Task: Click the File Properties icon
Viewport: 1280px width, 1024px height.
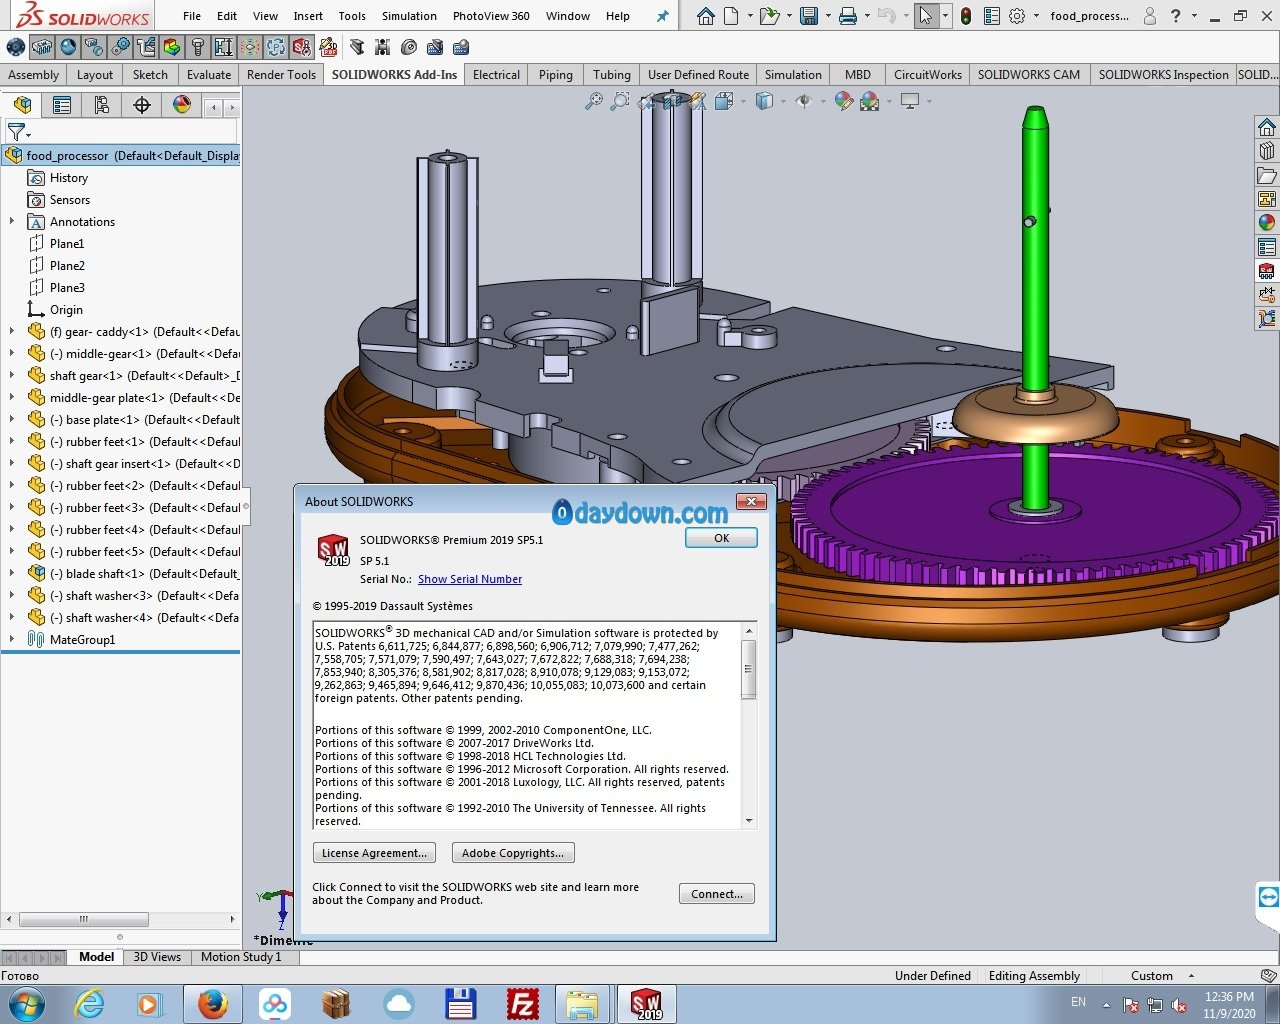Action: [992, 16]
